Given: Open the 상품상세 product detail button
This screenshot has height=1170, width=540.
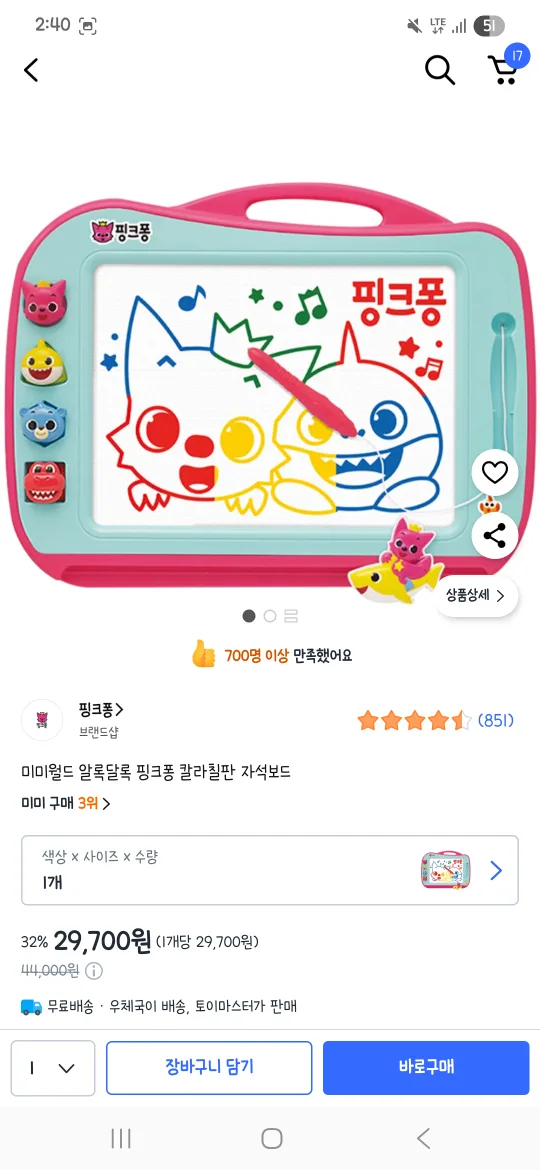Looking at the screenshot, I should pyautogui.click(x=476, y=595).
